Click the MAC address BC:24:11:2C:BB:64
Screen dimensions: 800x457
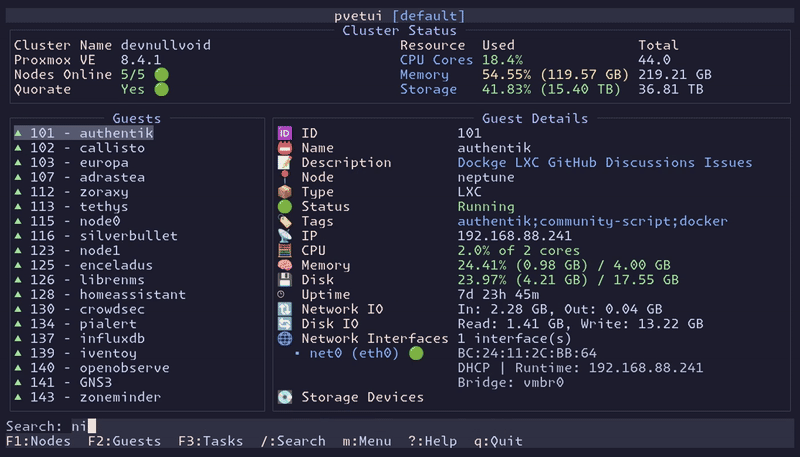pos(527,353)
